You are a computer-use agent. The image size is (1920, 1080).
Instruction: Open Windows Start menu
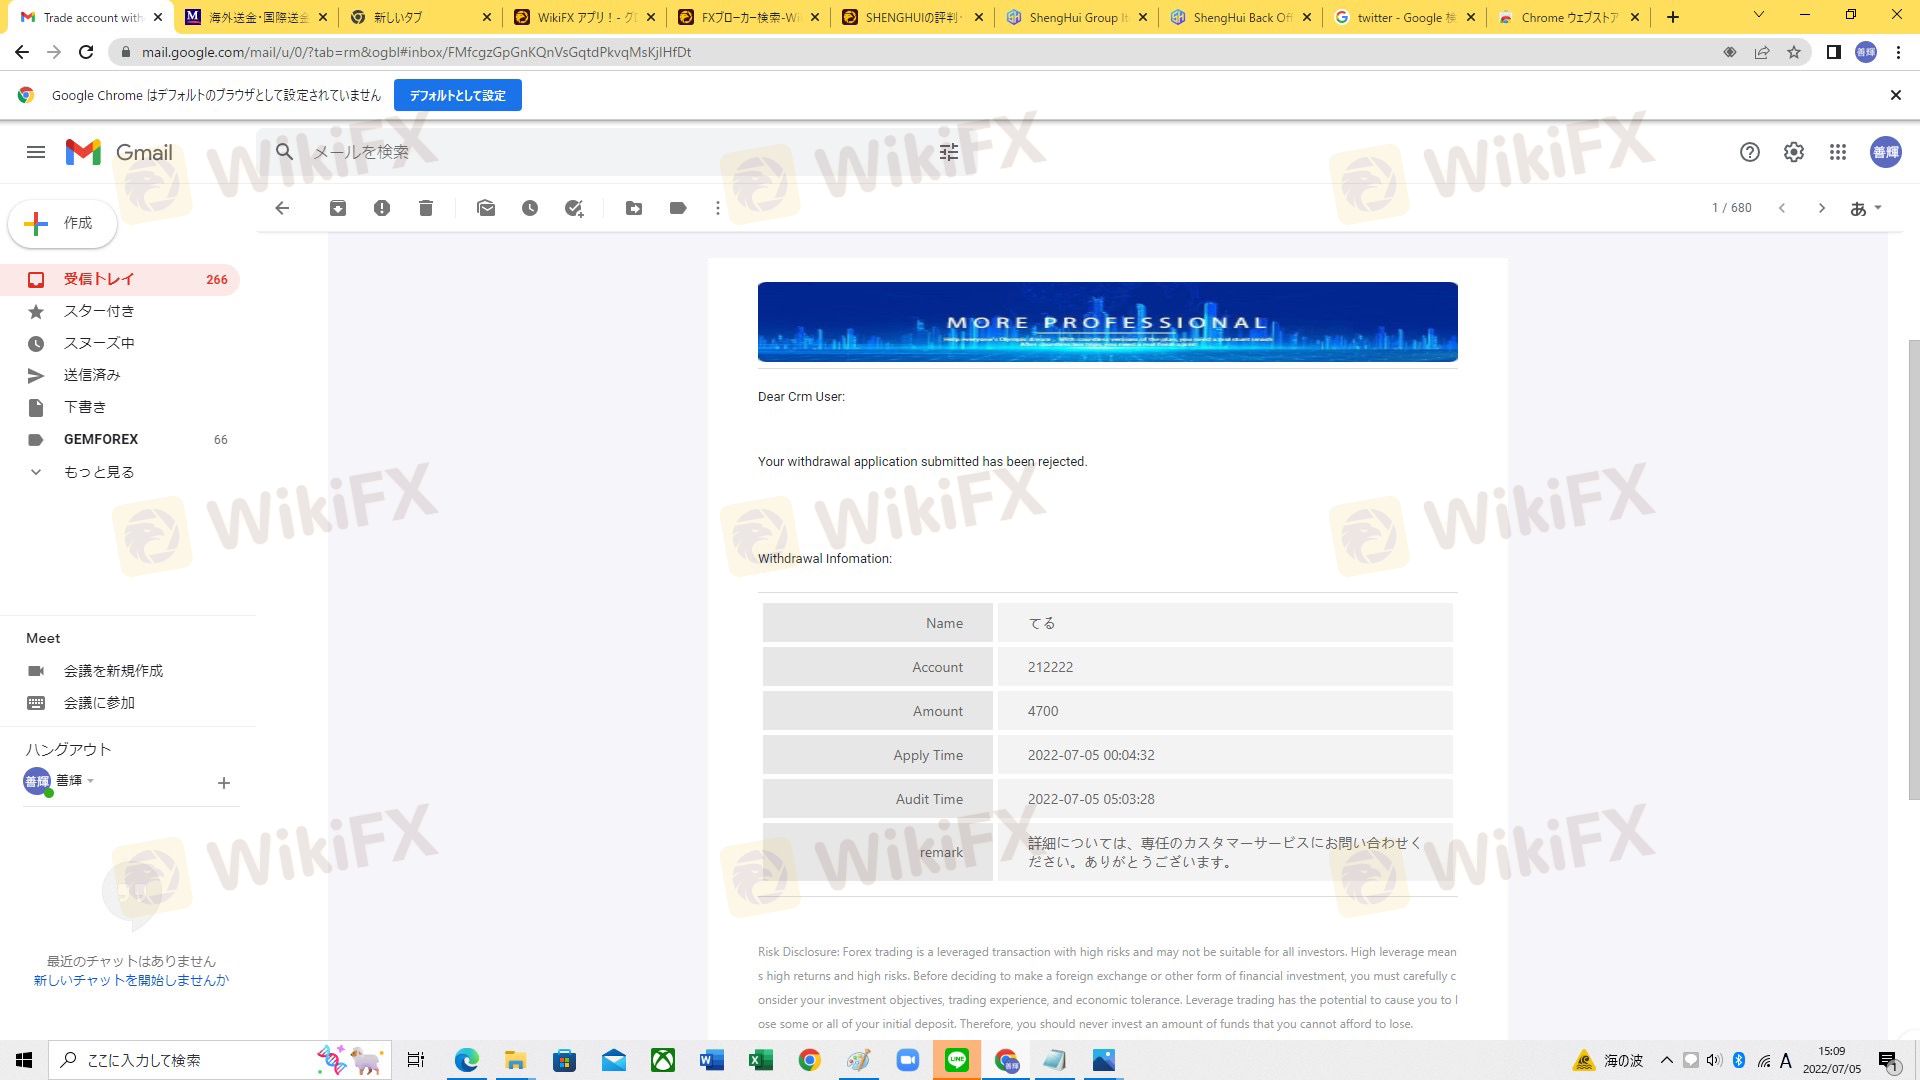point(24,1060)
